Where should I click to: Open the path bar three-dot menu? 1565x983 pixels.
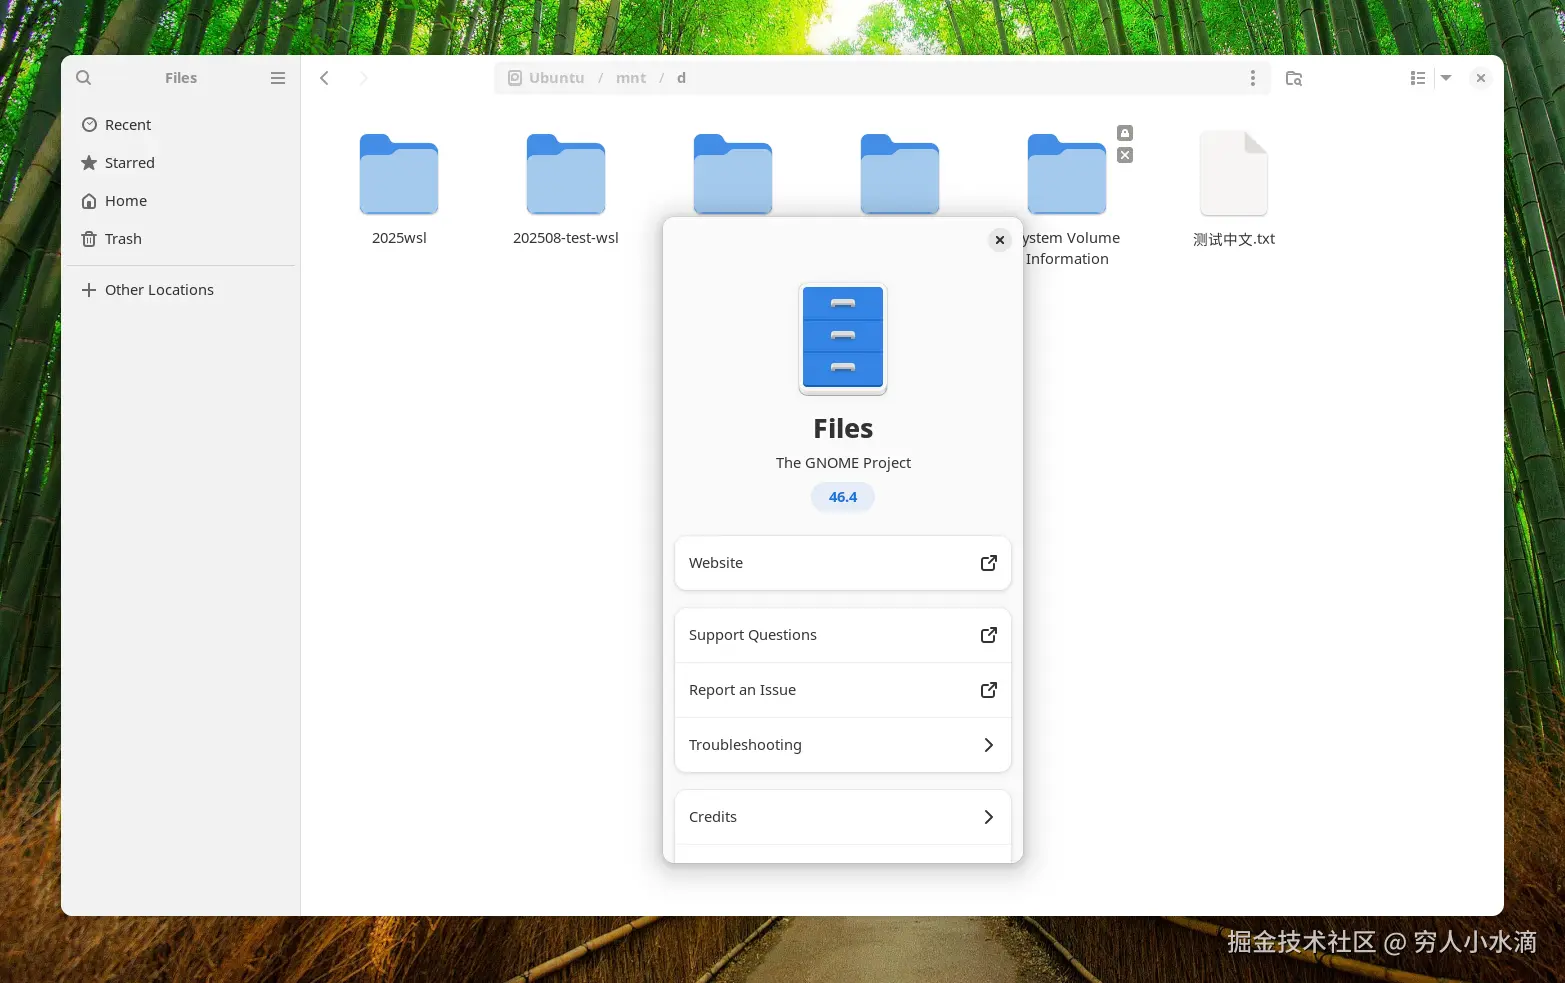click(x=1253, y=78)
